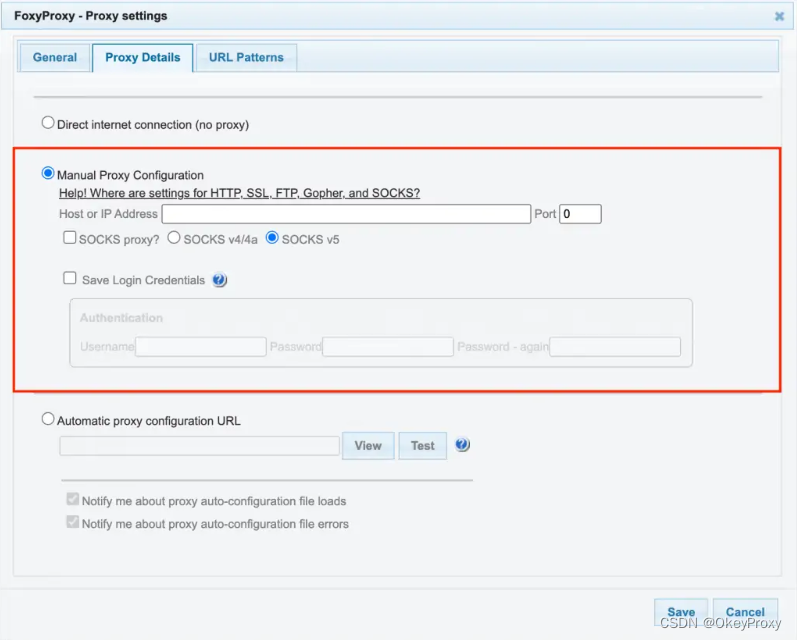Click the first Password field

click(x=388, y=347)
